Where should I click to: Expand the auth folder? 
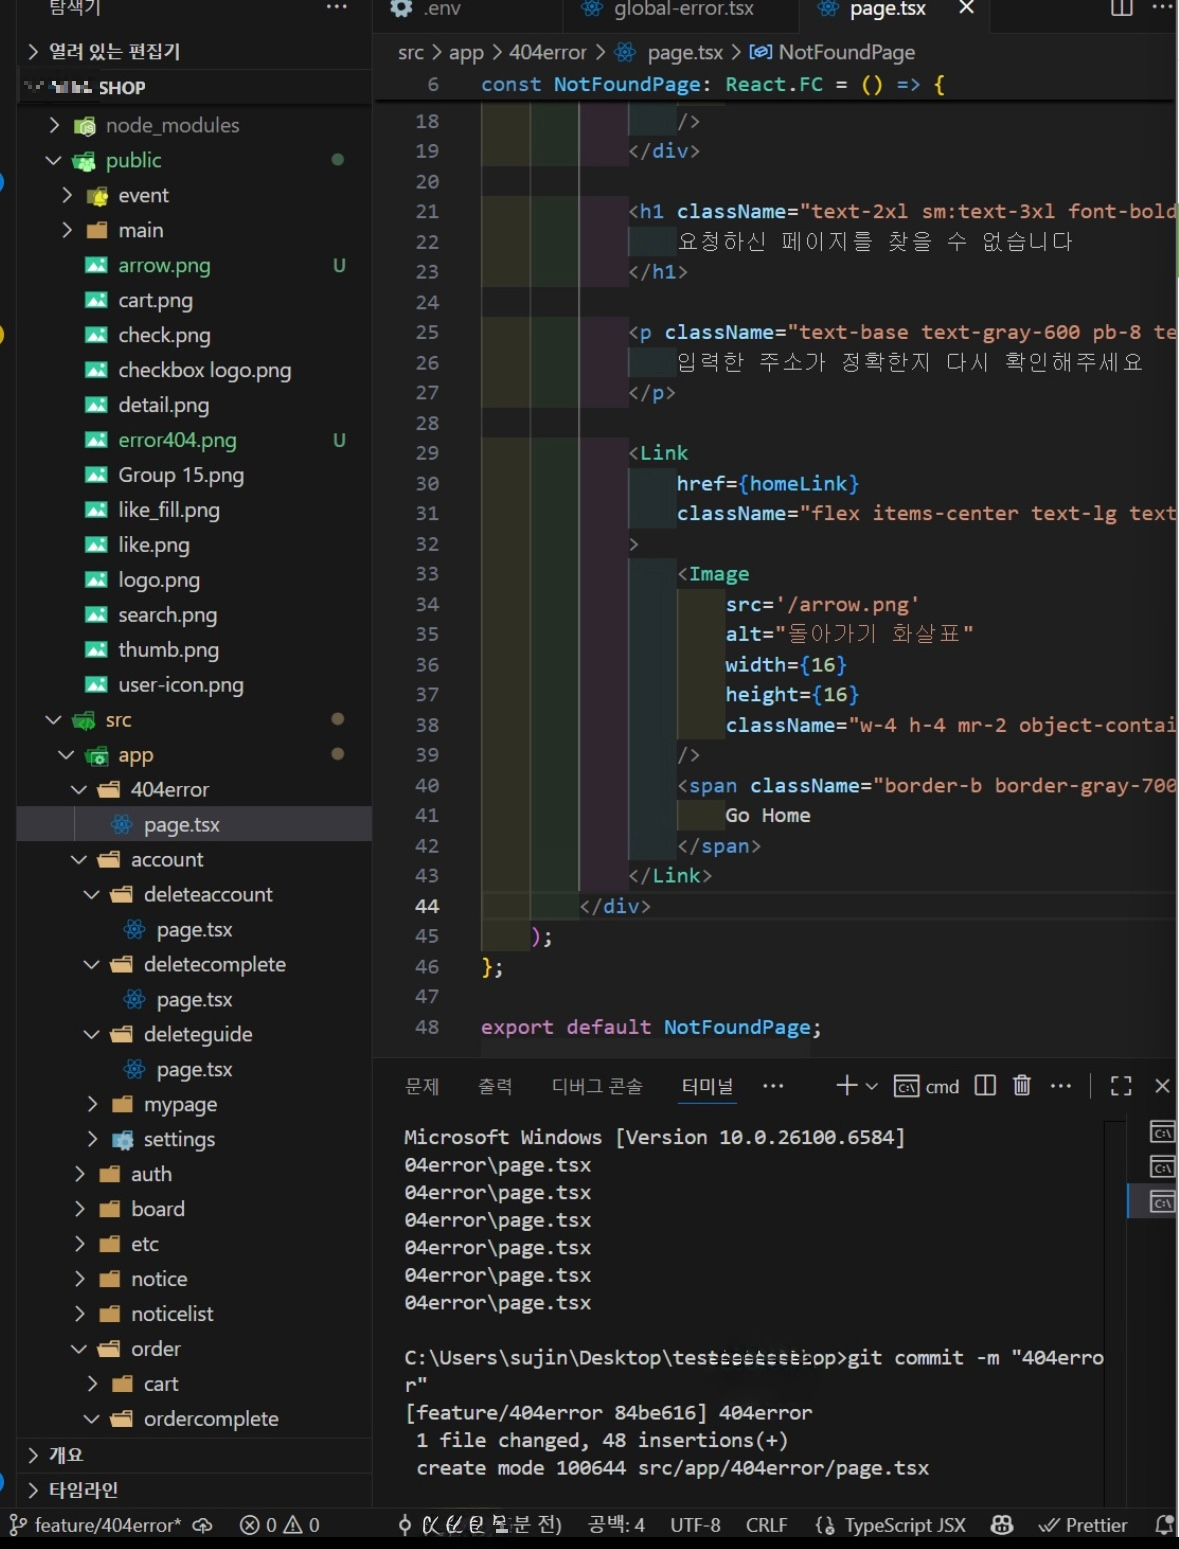(x=151, y=1174)
